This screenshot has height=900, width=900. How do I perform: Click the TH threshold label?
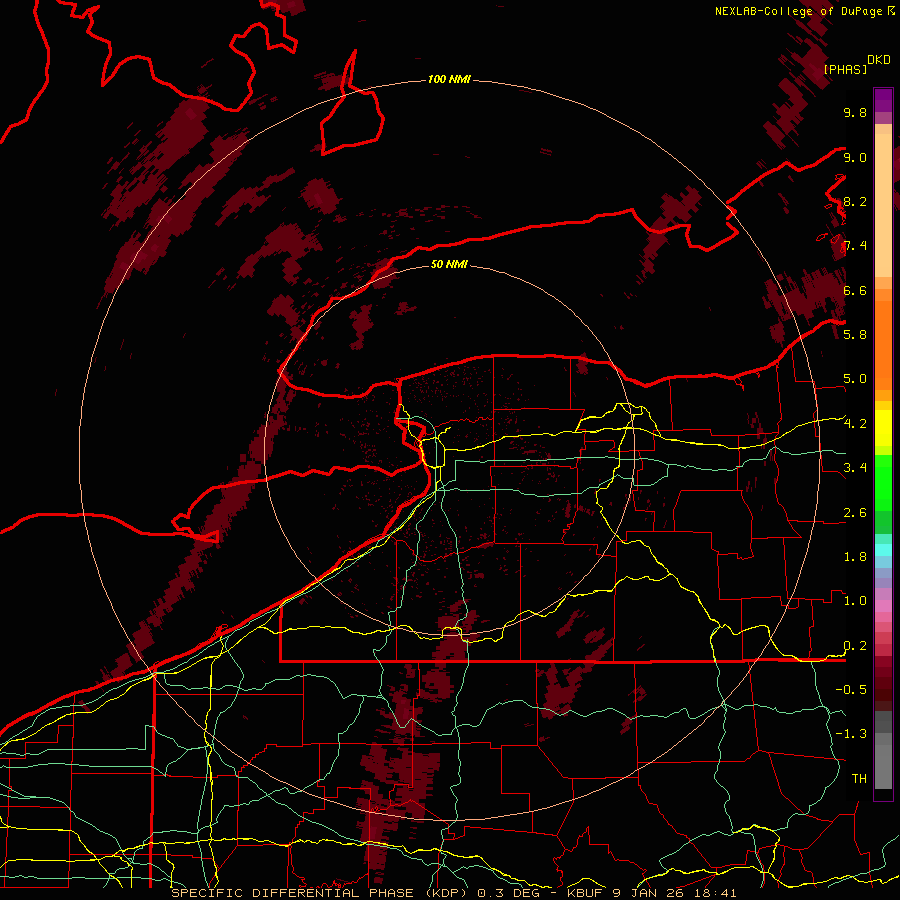[x=859, y=779]
